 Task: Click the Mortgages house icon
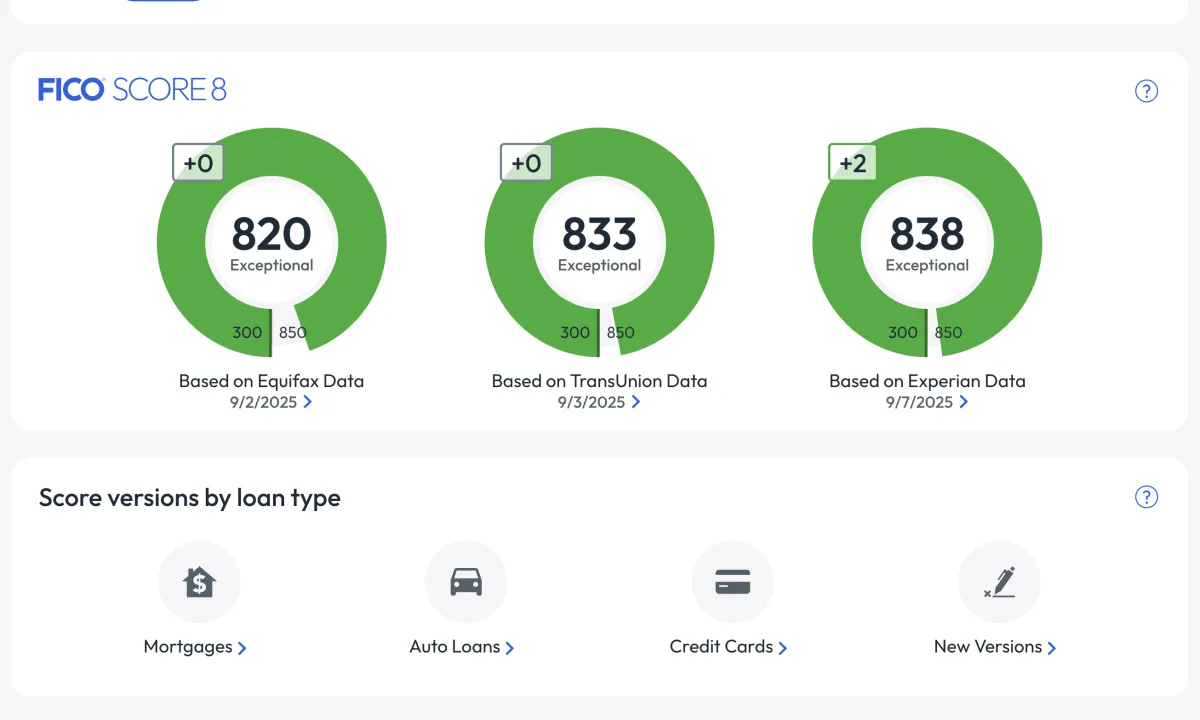pyautogui.click(x=199, y=582)
